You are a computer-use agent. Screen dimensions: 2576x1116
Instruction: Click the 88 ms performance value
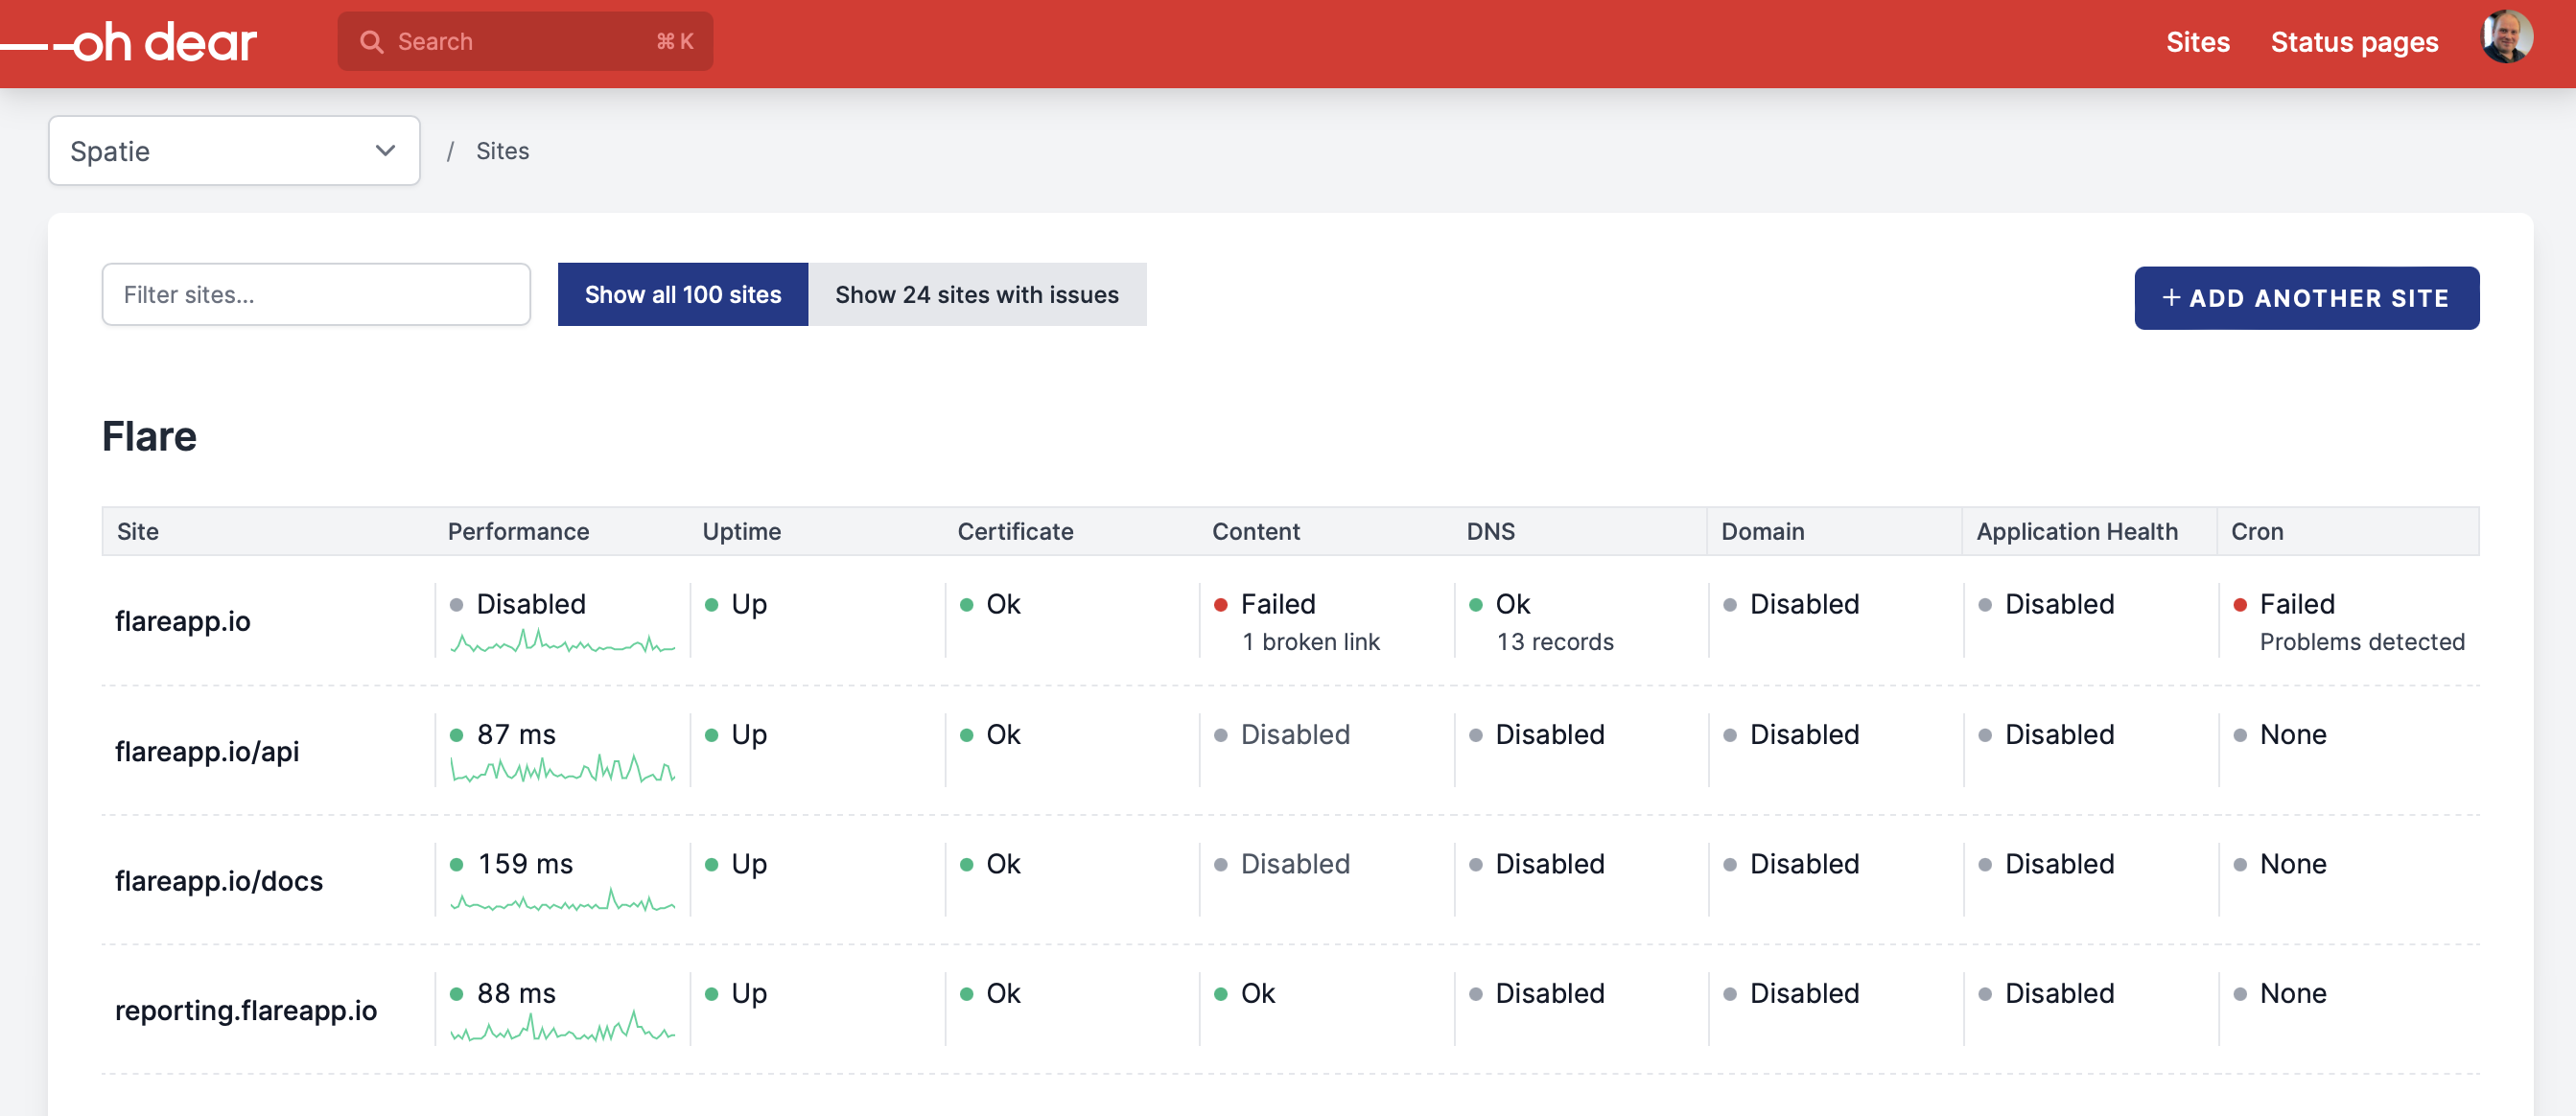516,993
